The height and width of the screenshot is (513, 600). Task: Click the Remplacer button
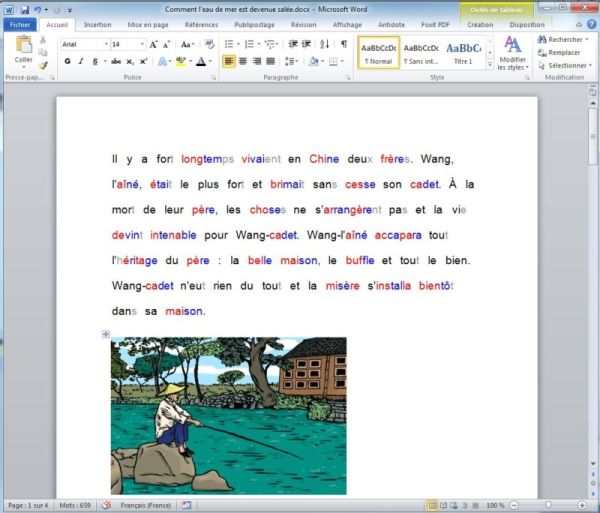566,52
